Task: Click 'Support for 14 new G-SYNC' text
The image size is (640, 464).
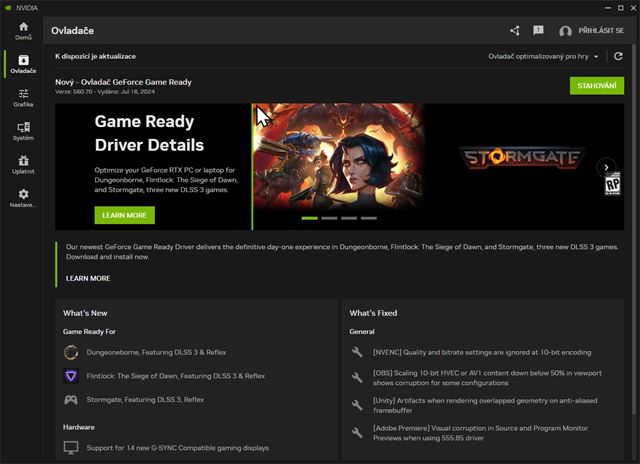Action: (x=178, y=448)
